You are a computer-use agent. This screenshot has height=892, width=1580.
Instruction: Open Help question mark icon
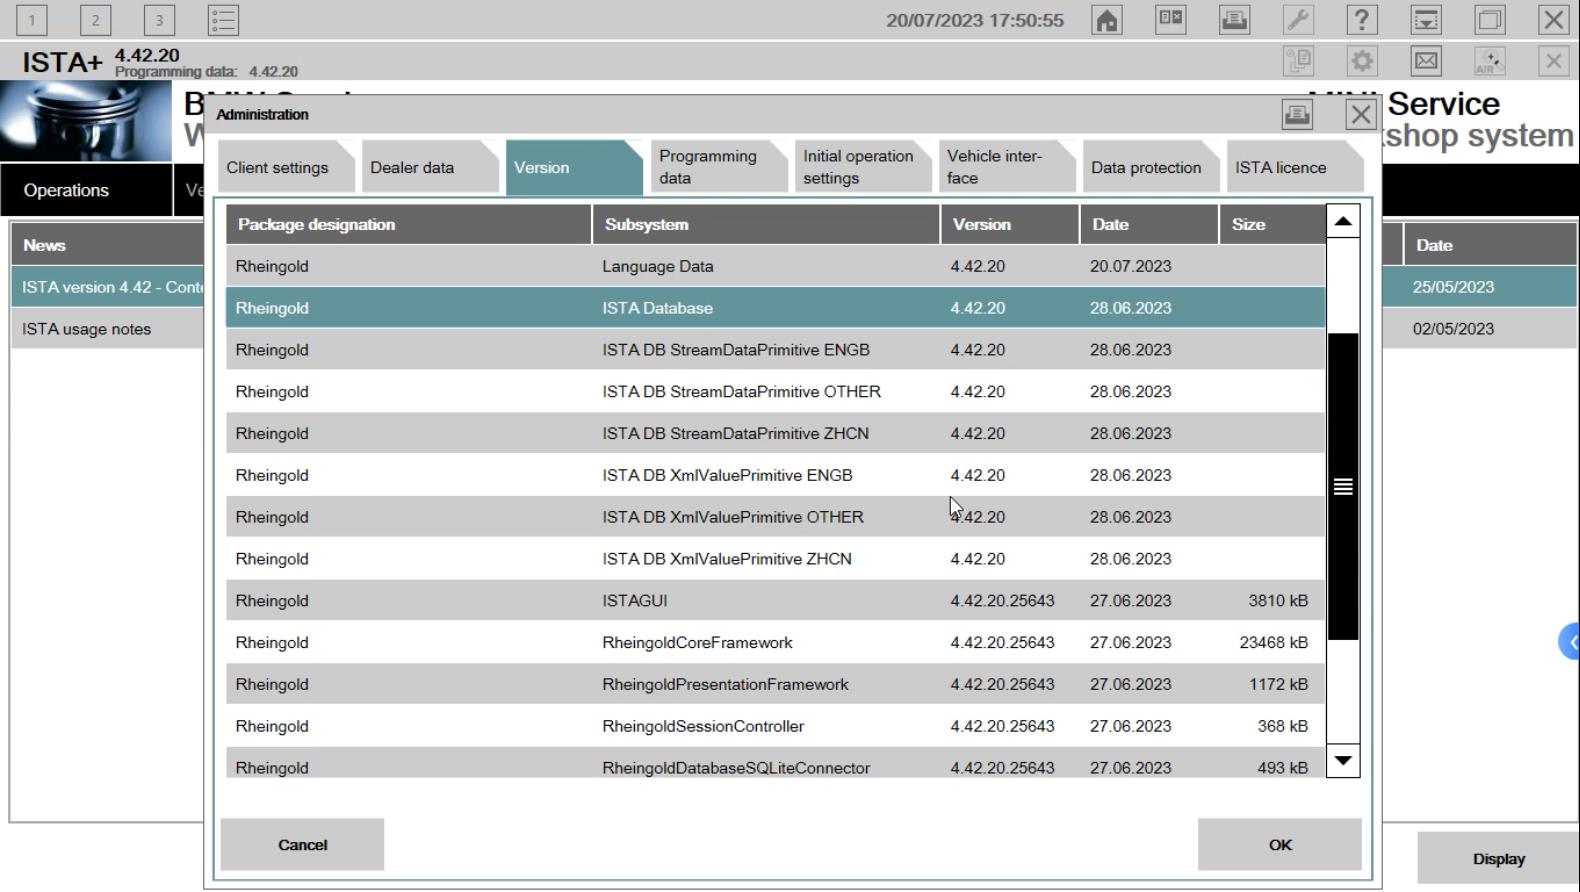pos(1362,19)
